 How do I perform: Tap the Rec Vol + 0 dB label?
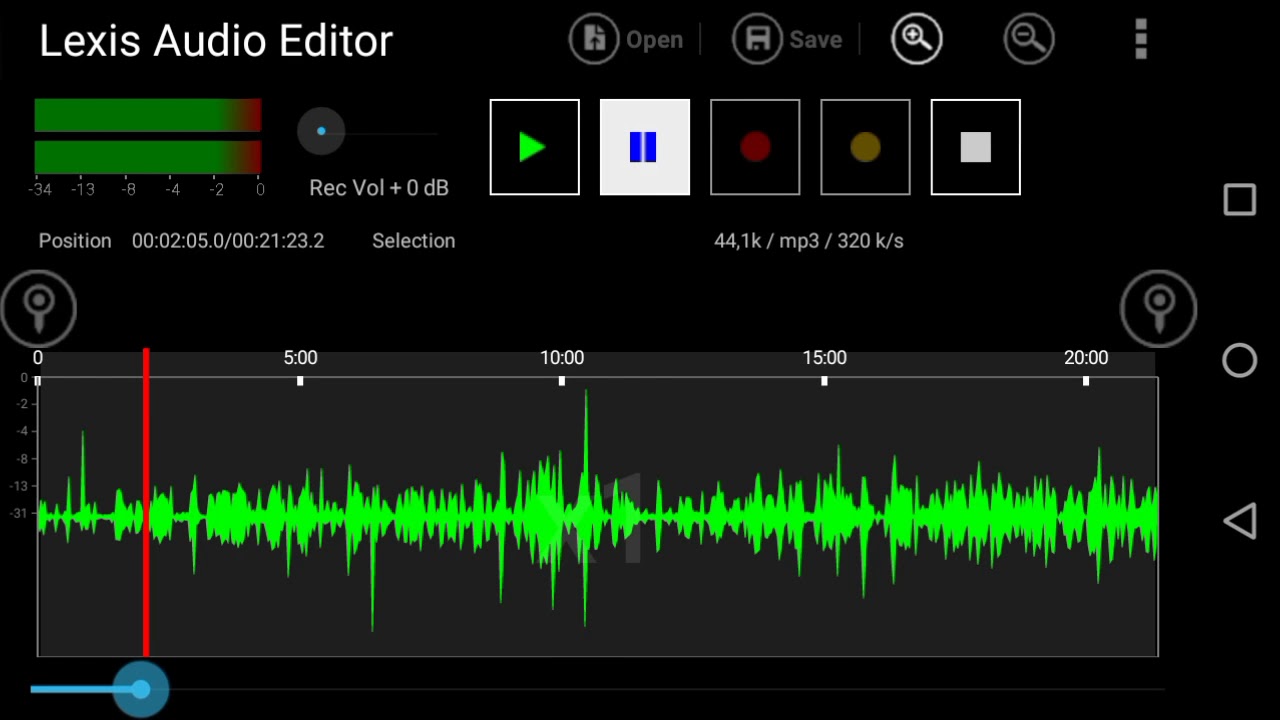click(379, 188)
